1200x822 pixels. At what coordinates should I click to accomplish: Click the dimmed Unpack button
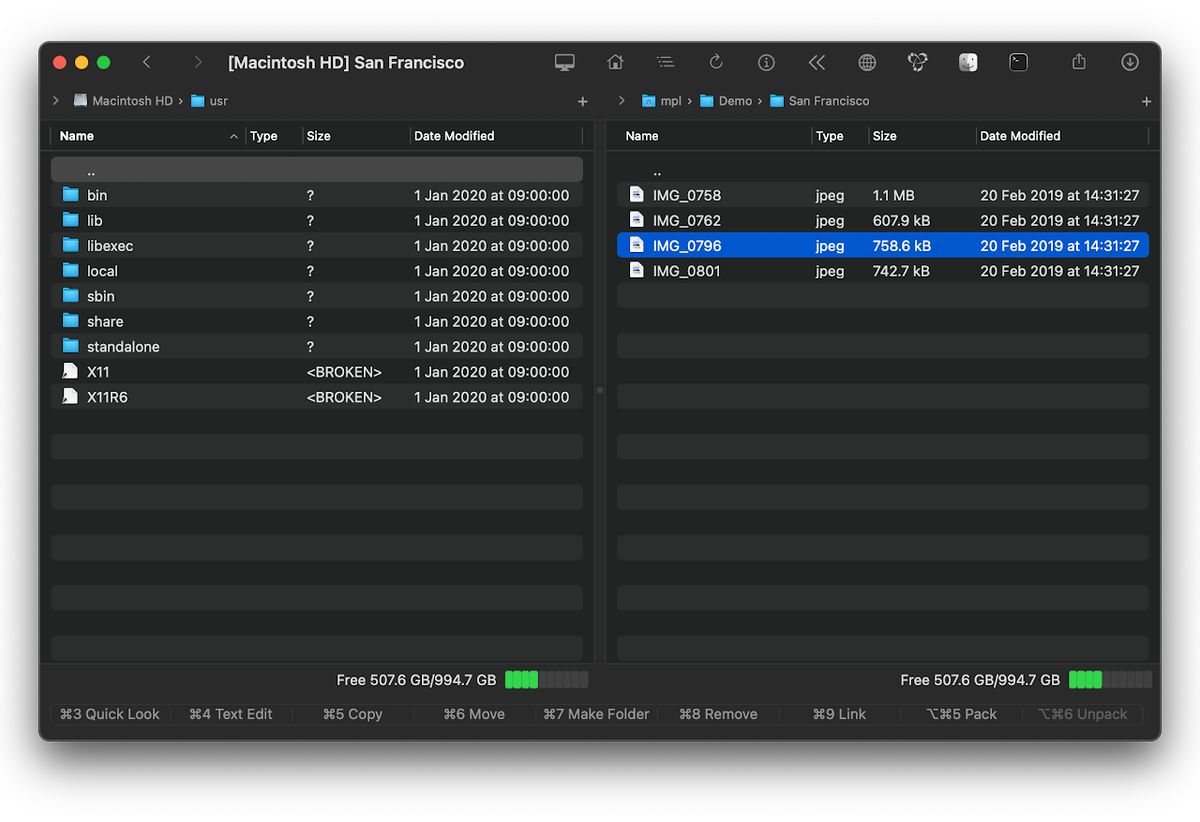pyautogui.click(x=1082, y=714)
